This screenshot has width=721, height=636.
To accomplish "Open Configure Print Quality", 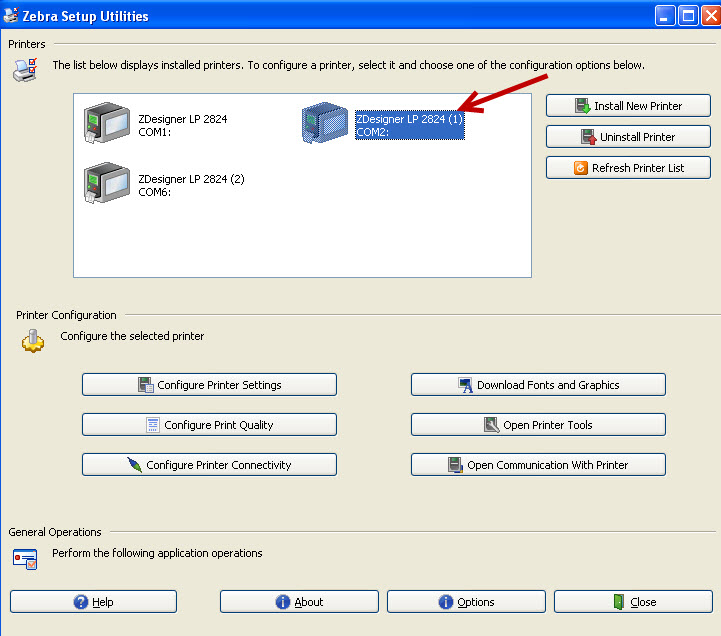I will tap(209, 425).
